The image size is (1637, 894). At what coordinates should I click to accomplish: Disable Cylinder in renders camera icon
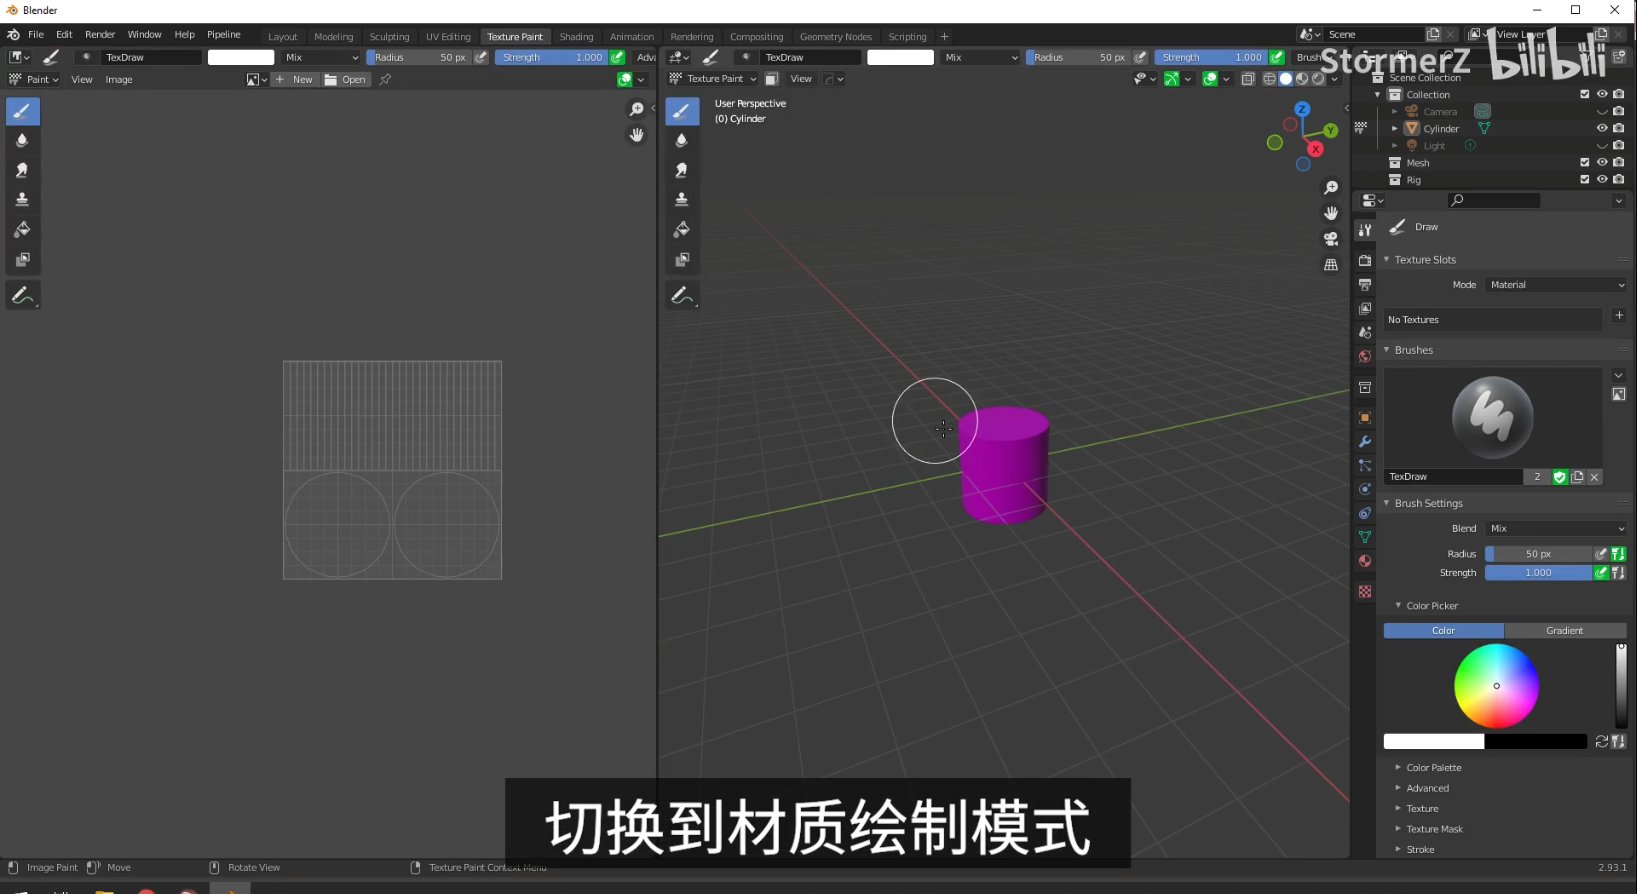coord(1619,128)
